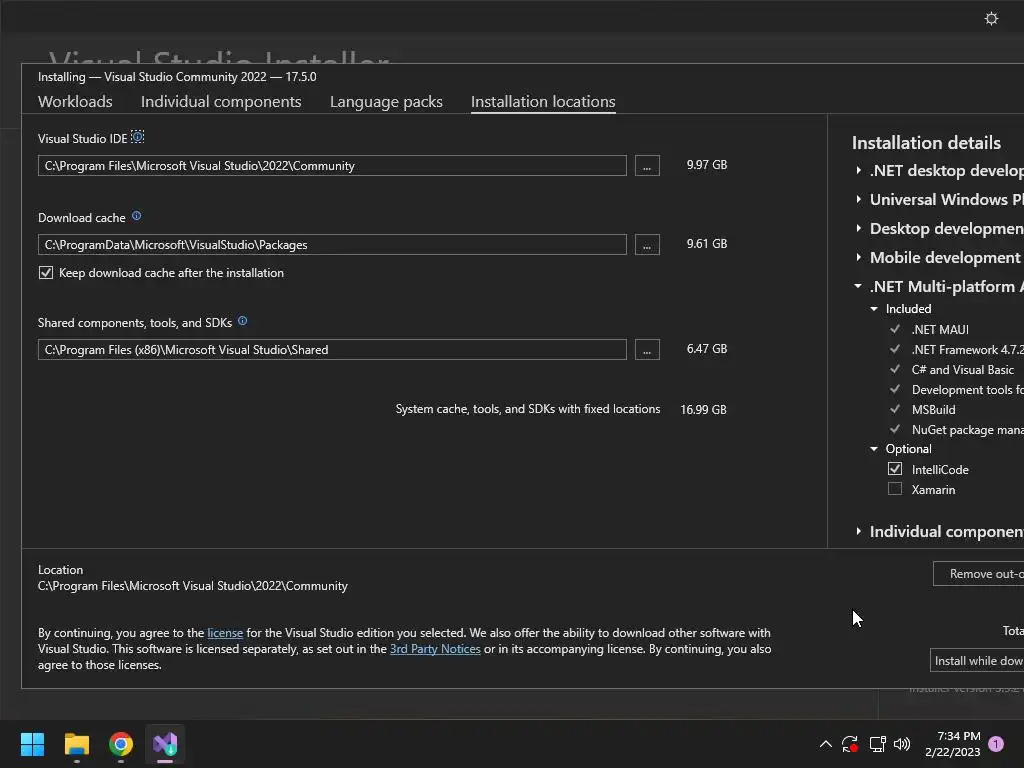Select the Installation locations tab
The height and width of the screenshot is (768, 1024).
click(543, 102)
